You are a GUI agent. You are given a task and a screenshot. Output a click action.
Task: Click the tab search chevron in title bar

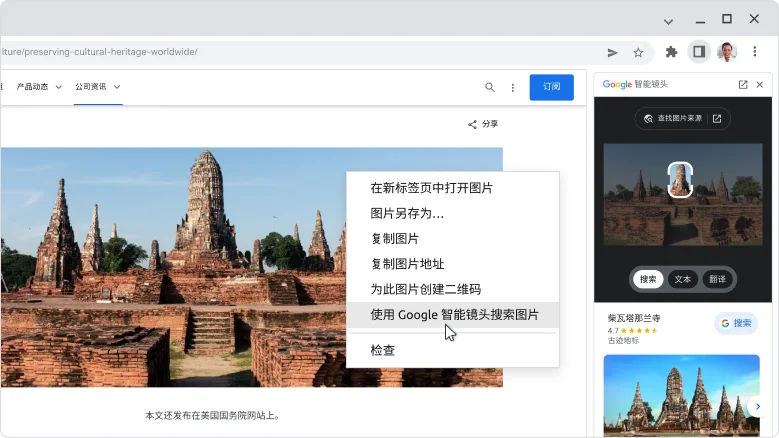click(668, 22)
